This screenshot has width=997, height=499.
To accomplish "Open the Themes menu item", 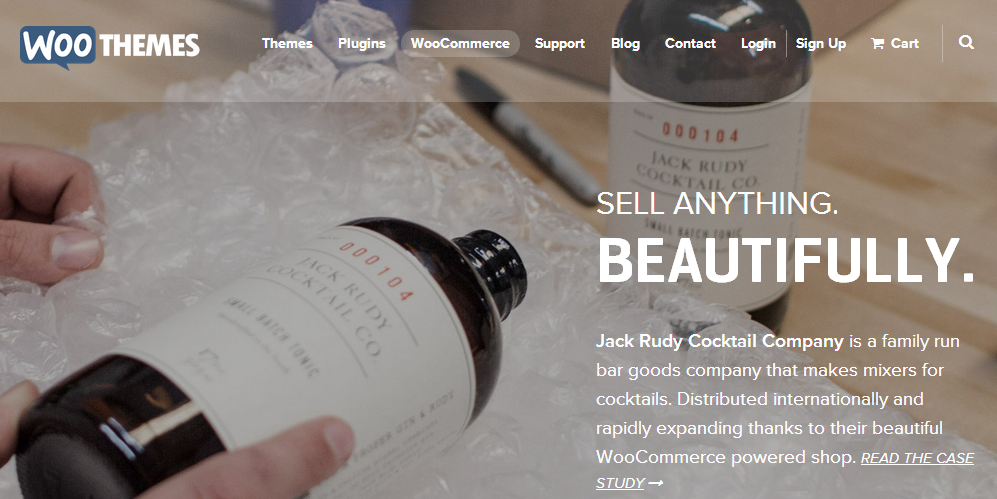I will (x=287, y=43).
